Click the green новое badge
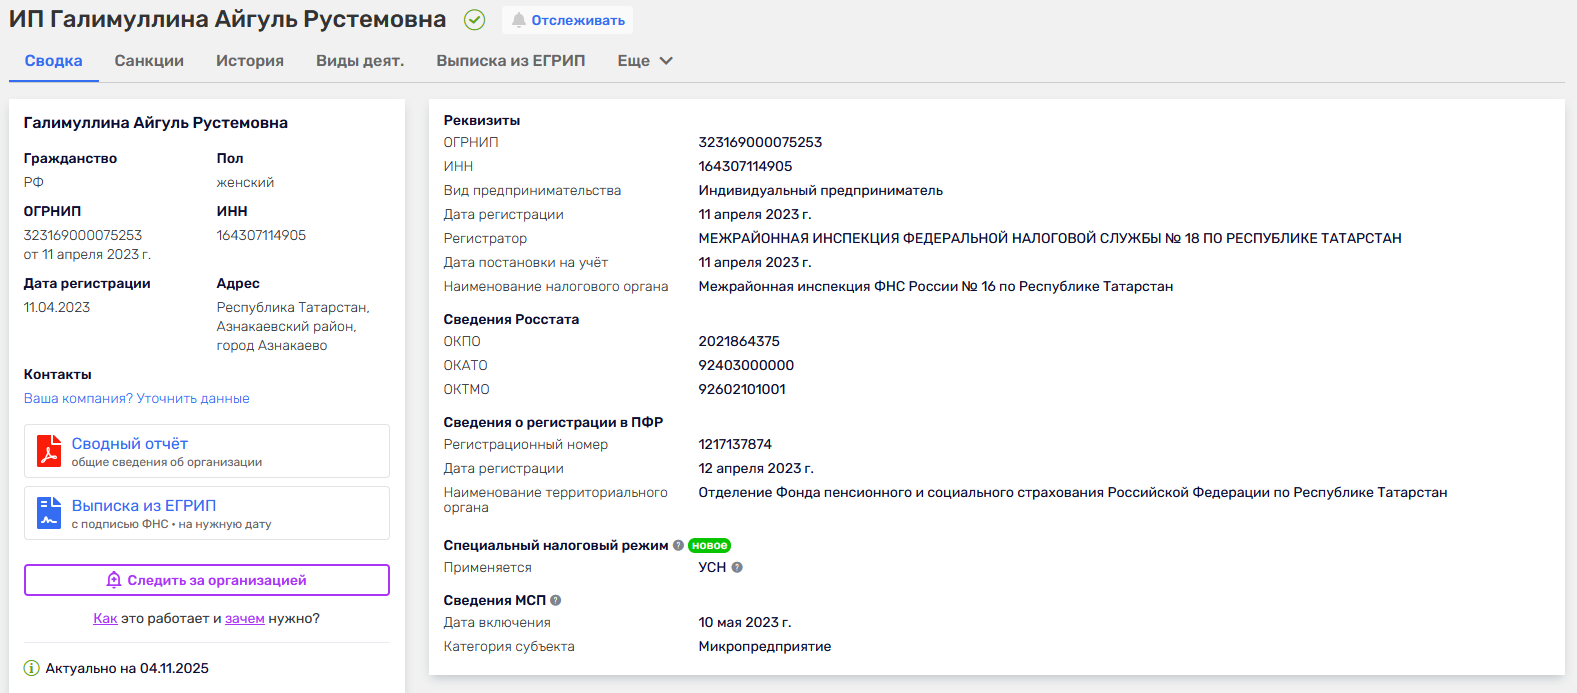Viewport: 1577px width, 693px height. click(709, 545)
